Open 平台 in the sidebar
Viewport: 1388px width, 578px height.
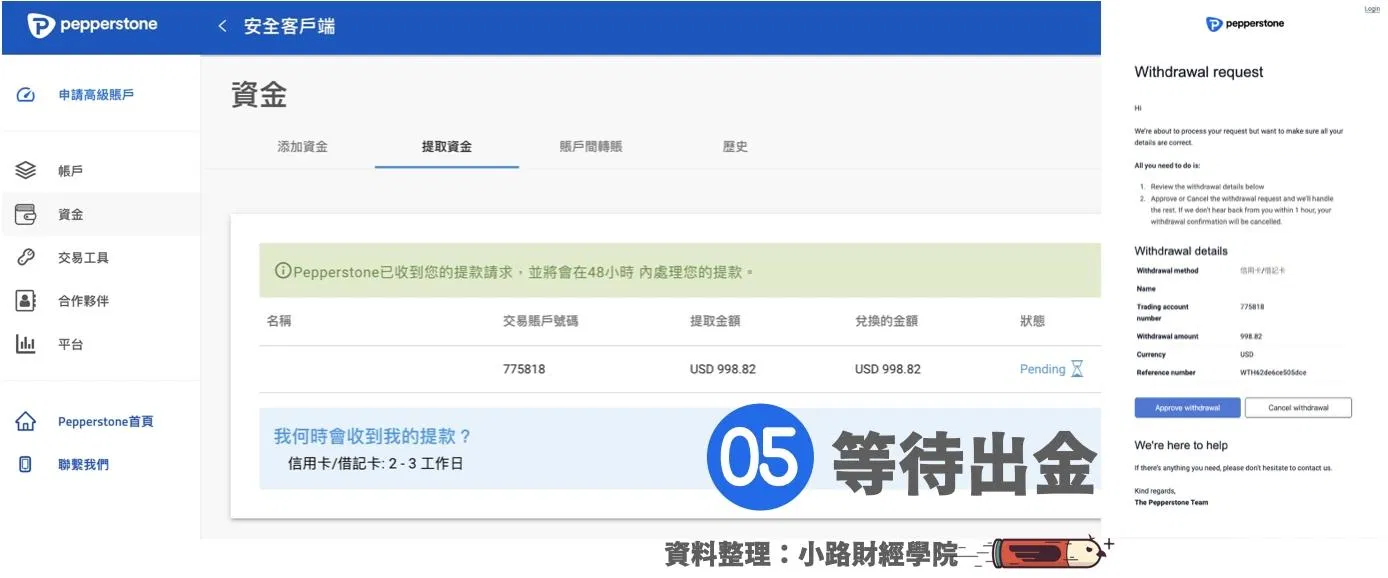[70, 344]
